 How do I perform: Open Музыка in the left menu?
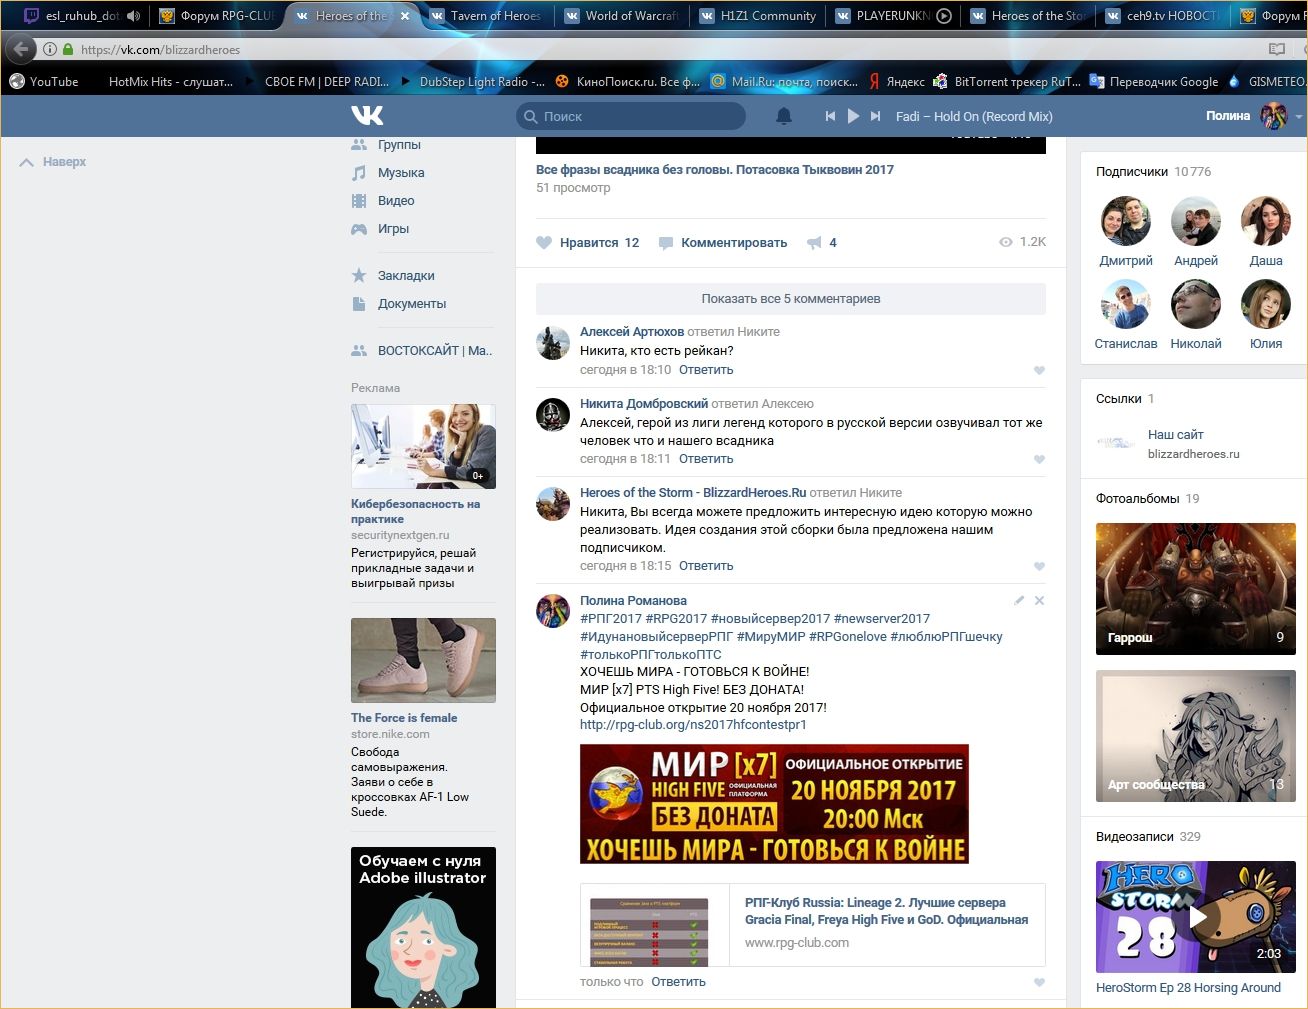[400, 173]
